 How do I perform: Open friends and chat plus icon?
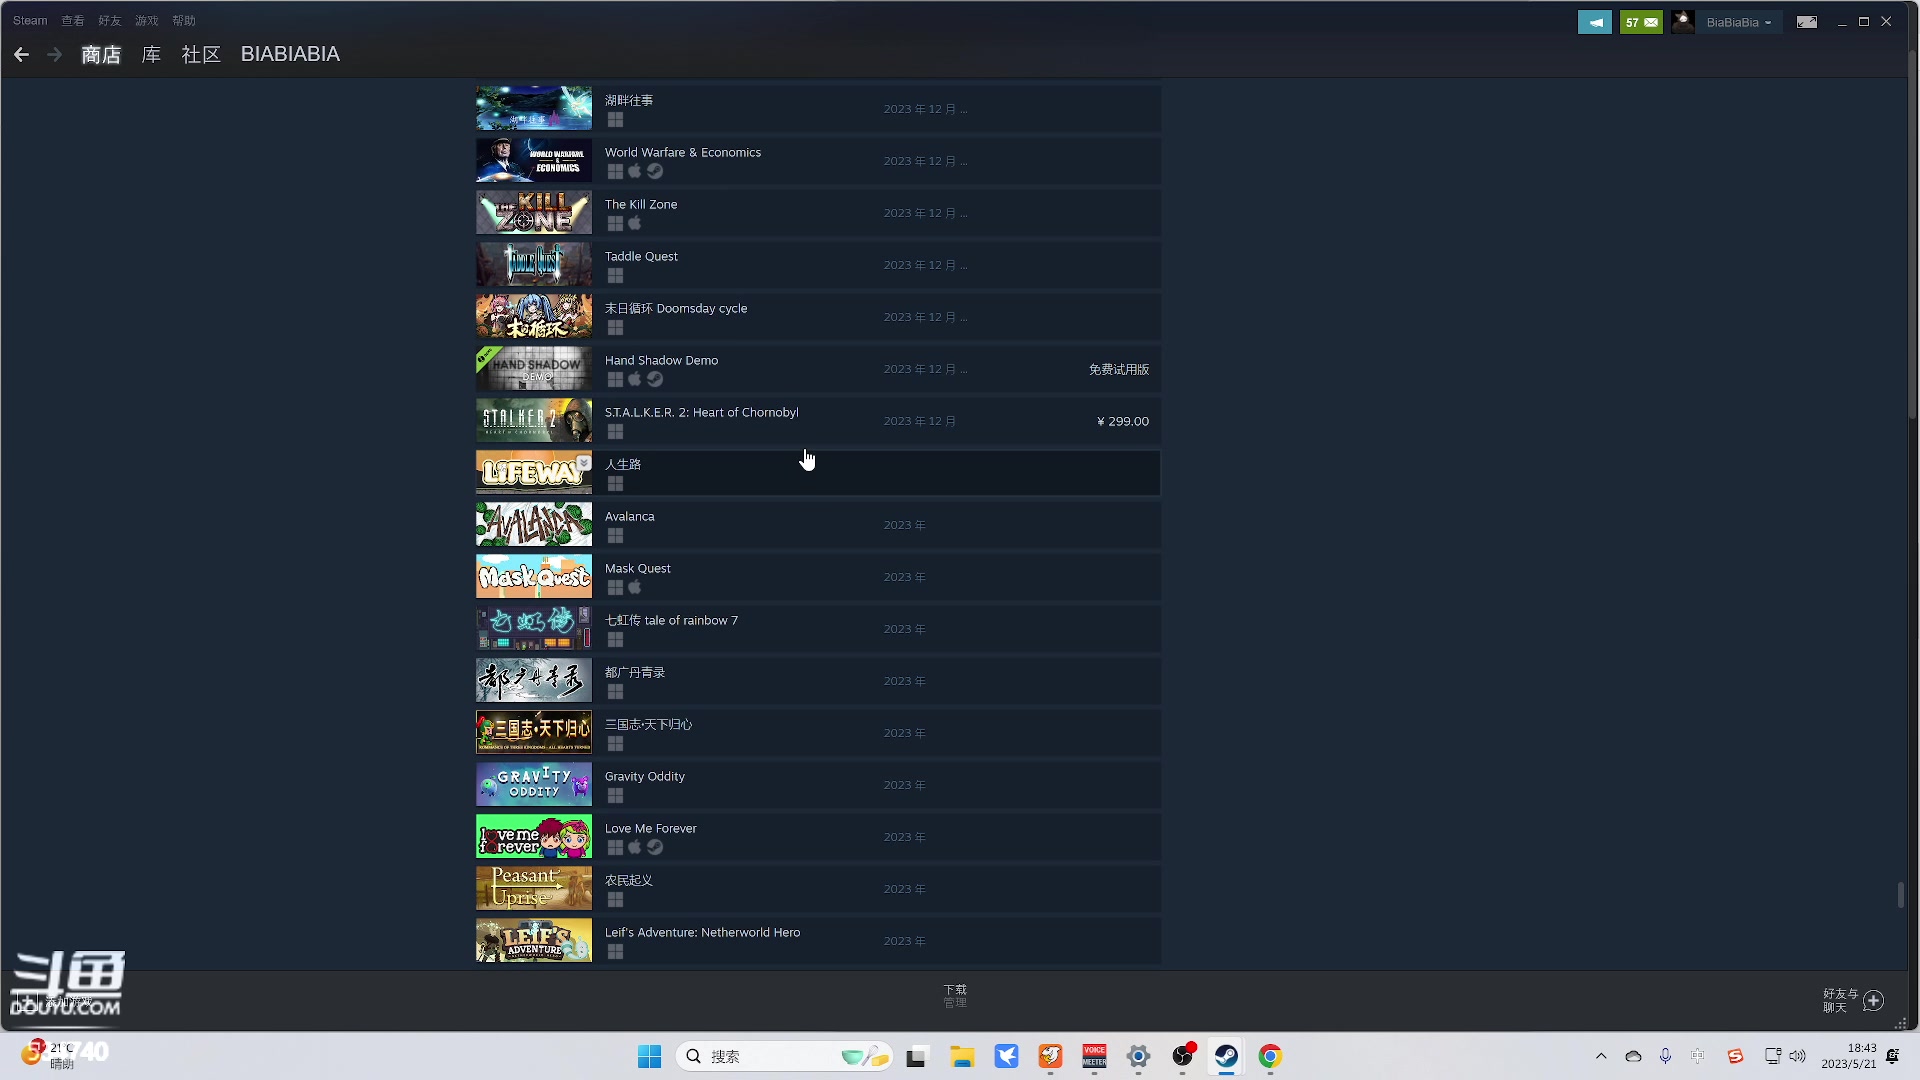[x=1873, y=1000]
